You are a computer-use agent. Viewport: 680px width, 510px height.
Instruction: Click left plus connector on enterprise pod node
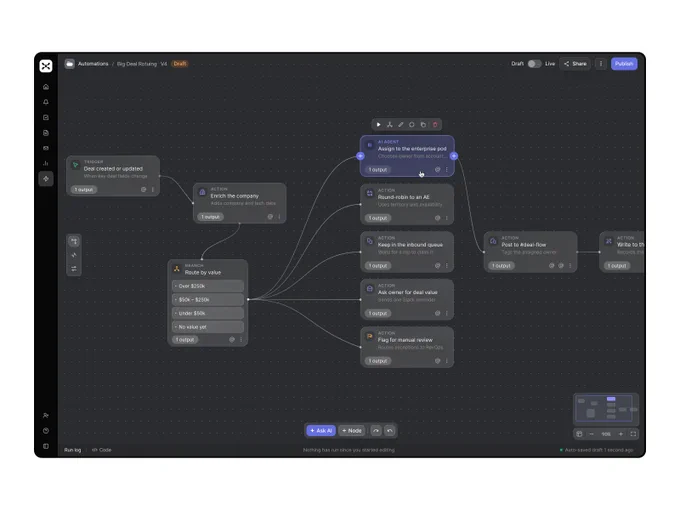point(360,156)
